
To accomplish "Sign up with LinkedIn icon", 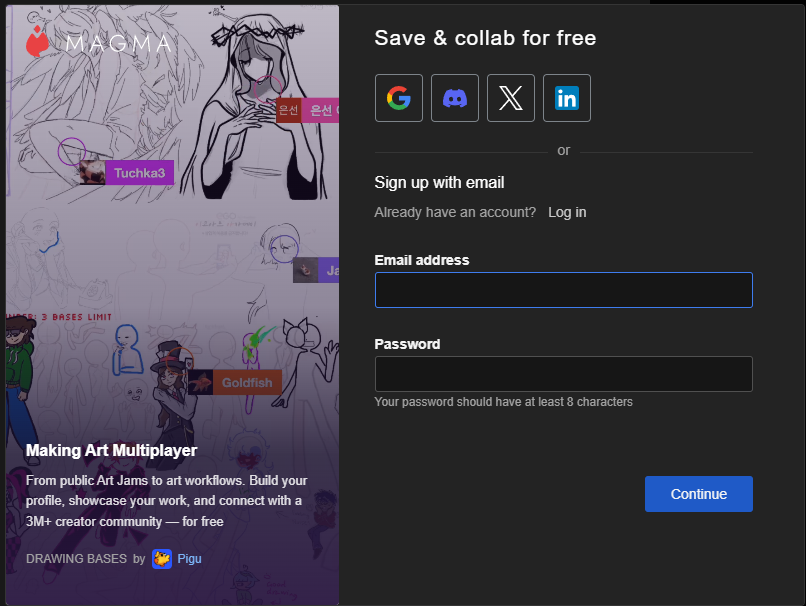I will click(x=567, y=98).
